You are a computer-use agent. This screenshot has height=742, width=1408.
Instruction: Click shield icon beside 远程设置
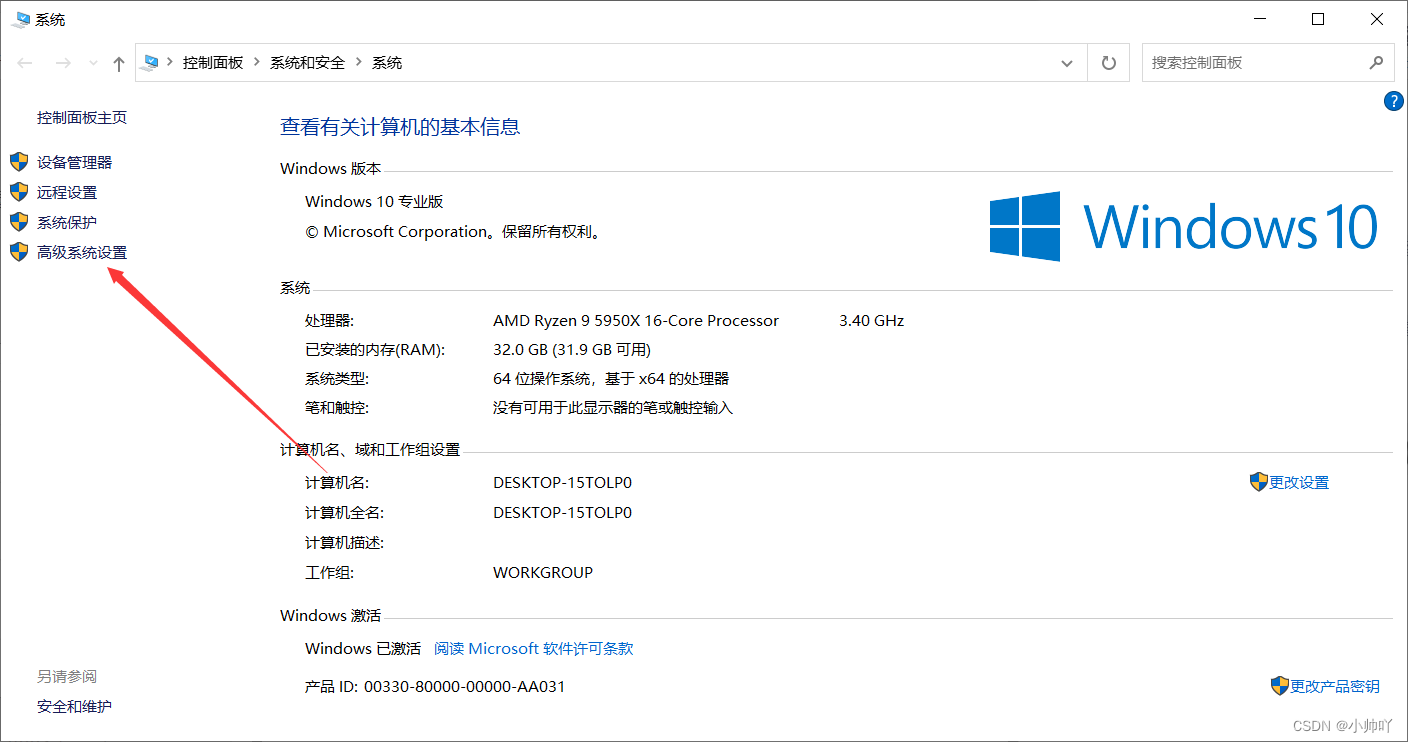pyautogui.click(x=19, y=192)
